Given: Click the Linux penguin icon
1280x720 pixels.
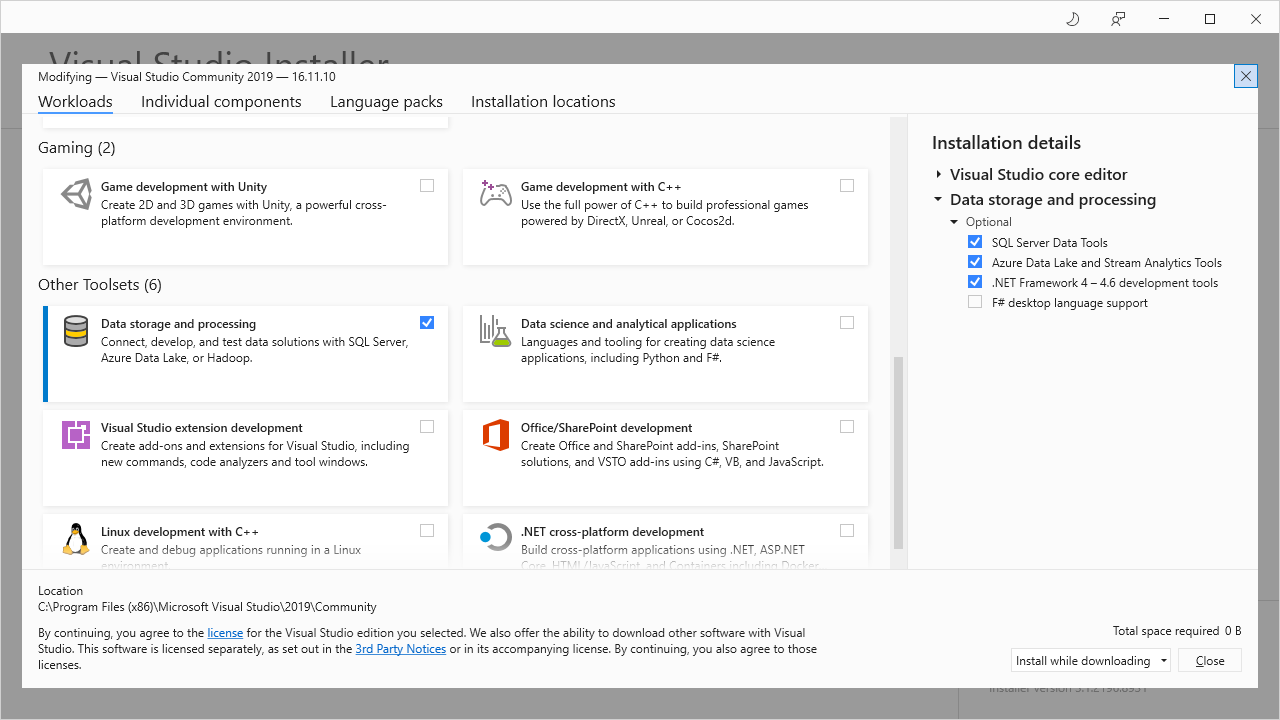Looking at the screenshot, I should pyautogui.click(x=76, y=539).
